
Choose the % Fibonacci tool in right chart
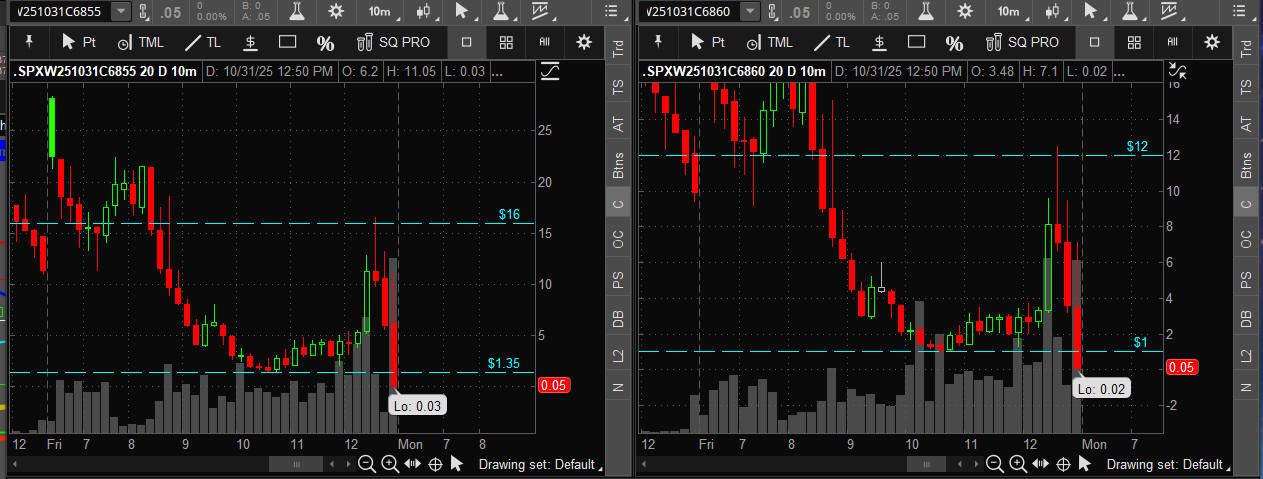pos(955,42)
